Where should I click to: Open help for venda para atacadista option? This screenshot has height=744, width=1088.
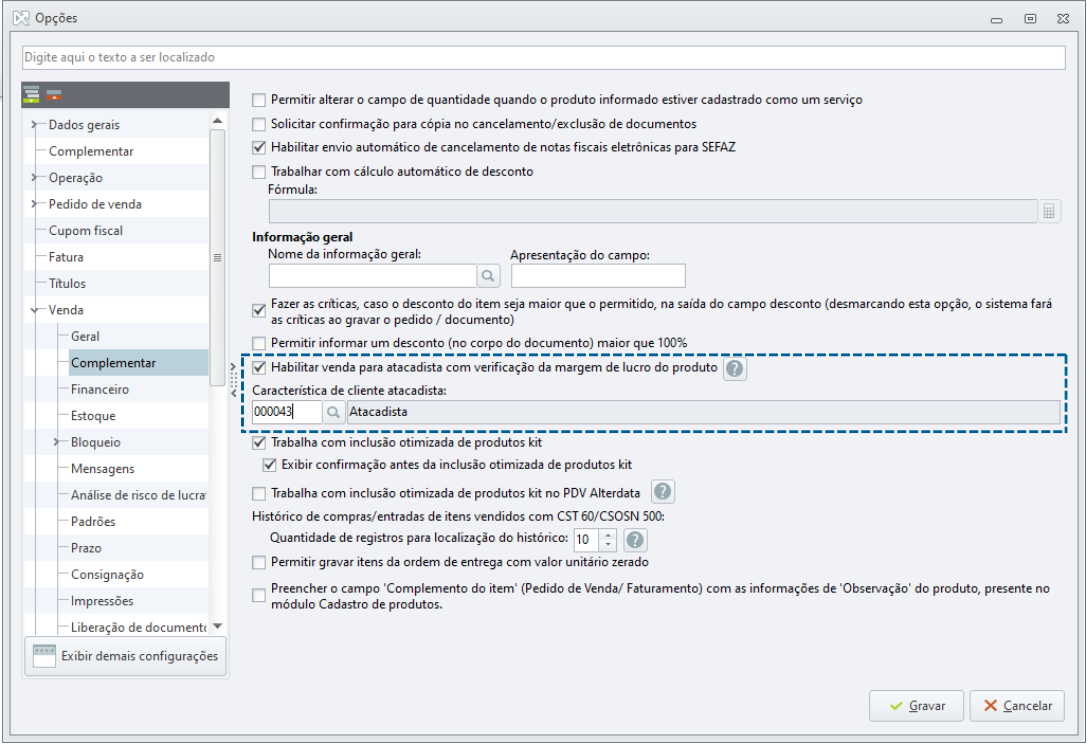[734, 368]
